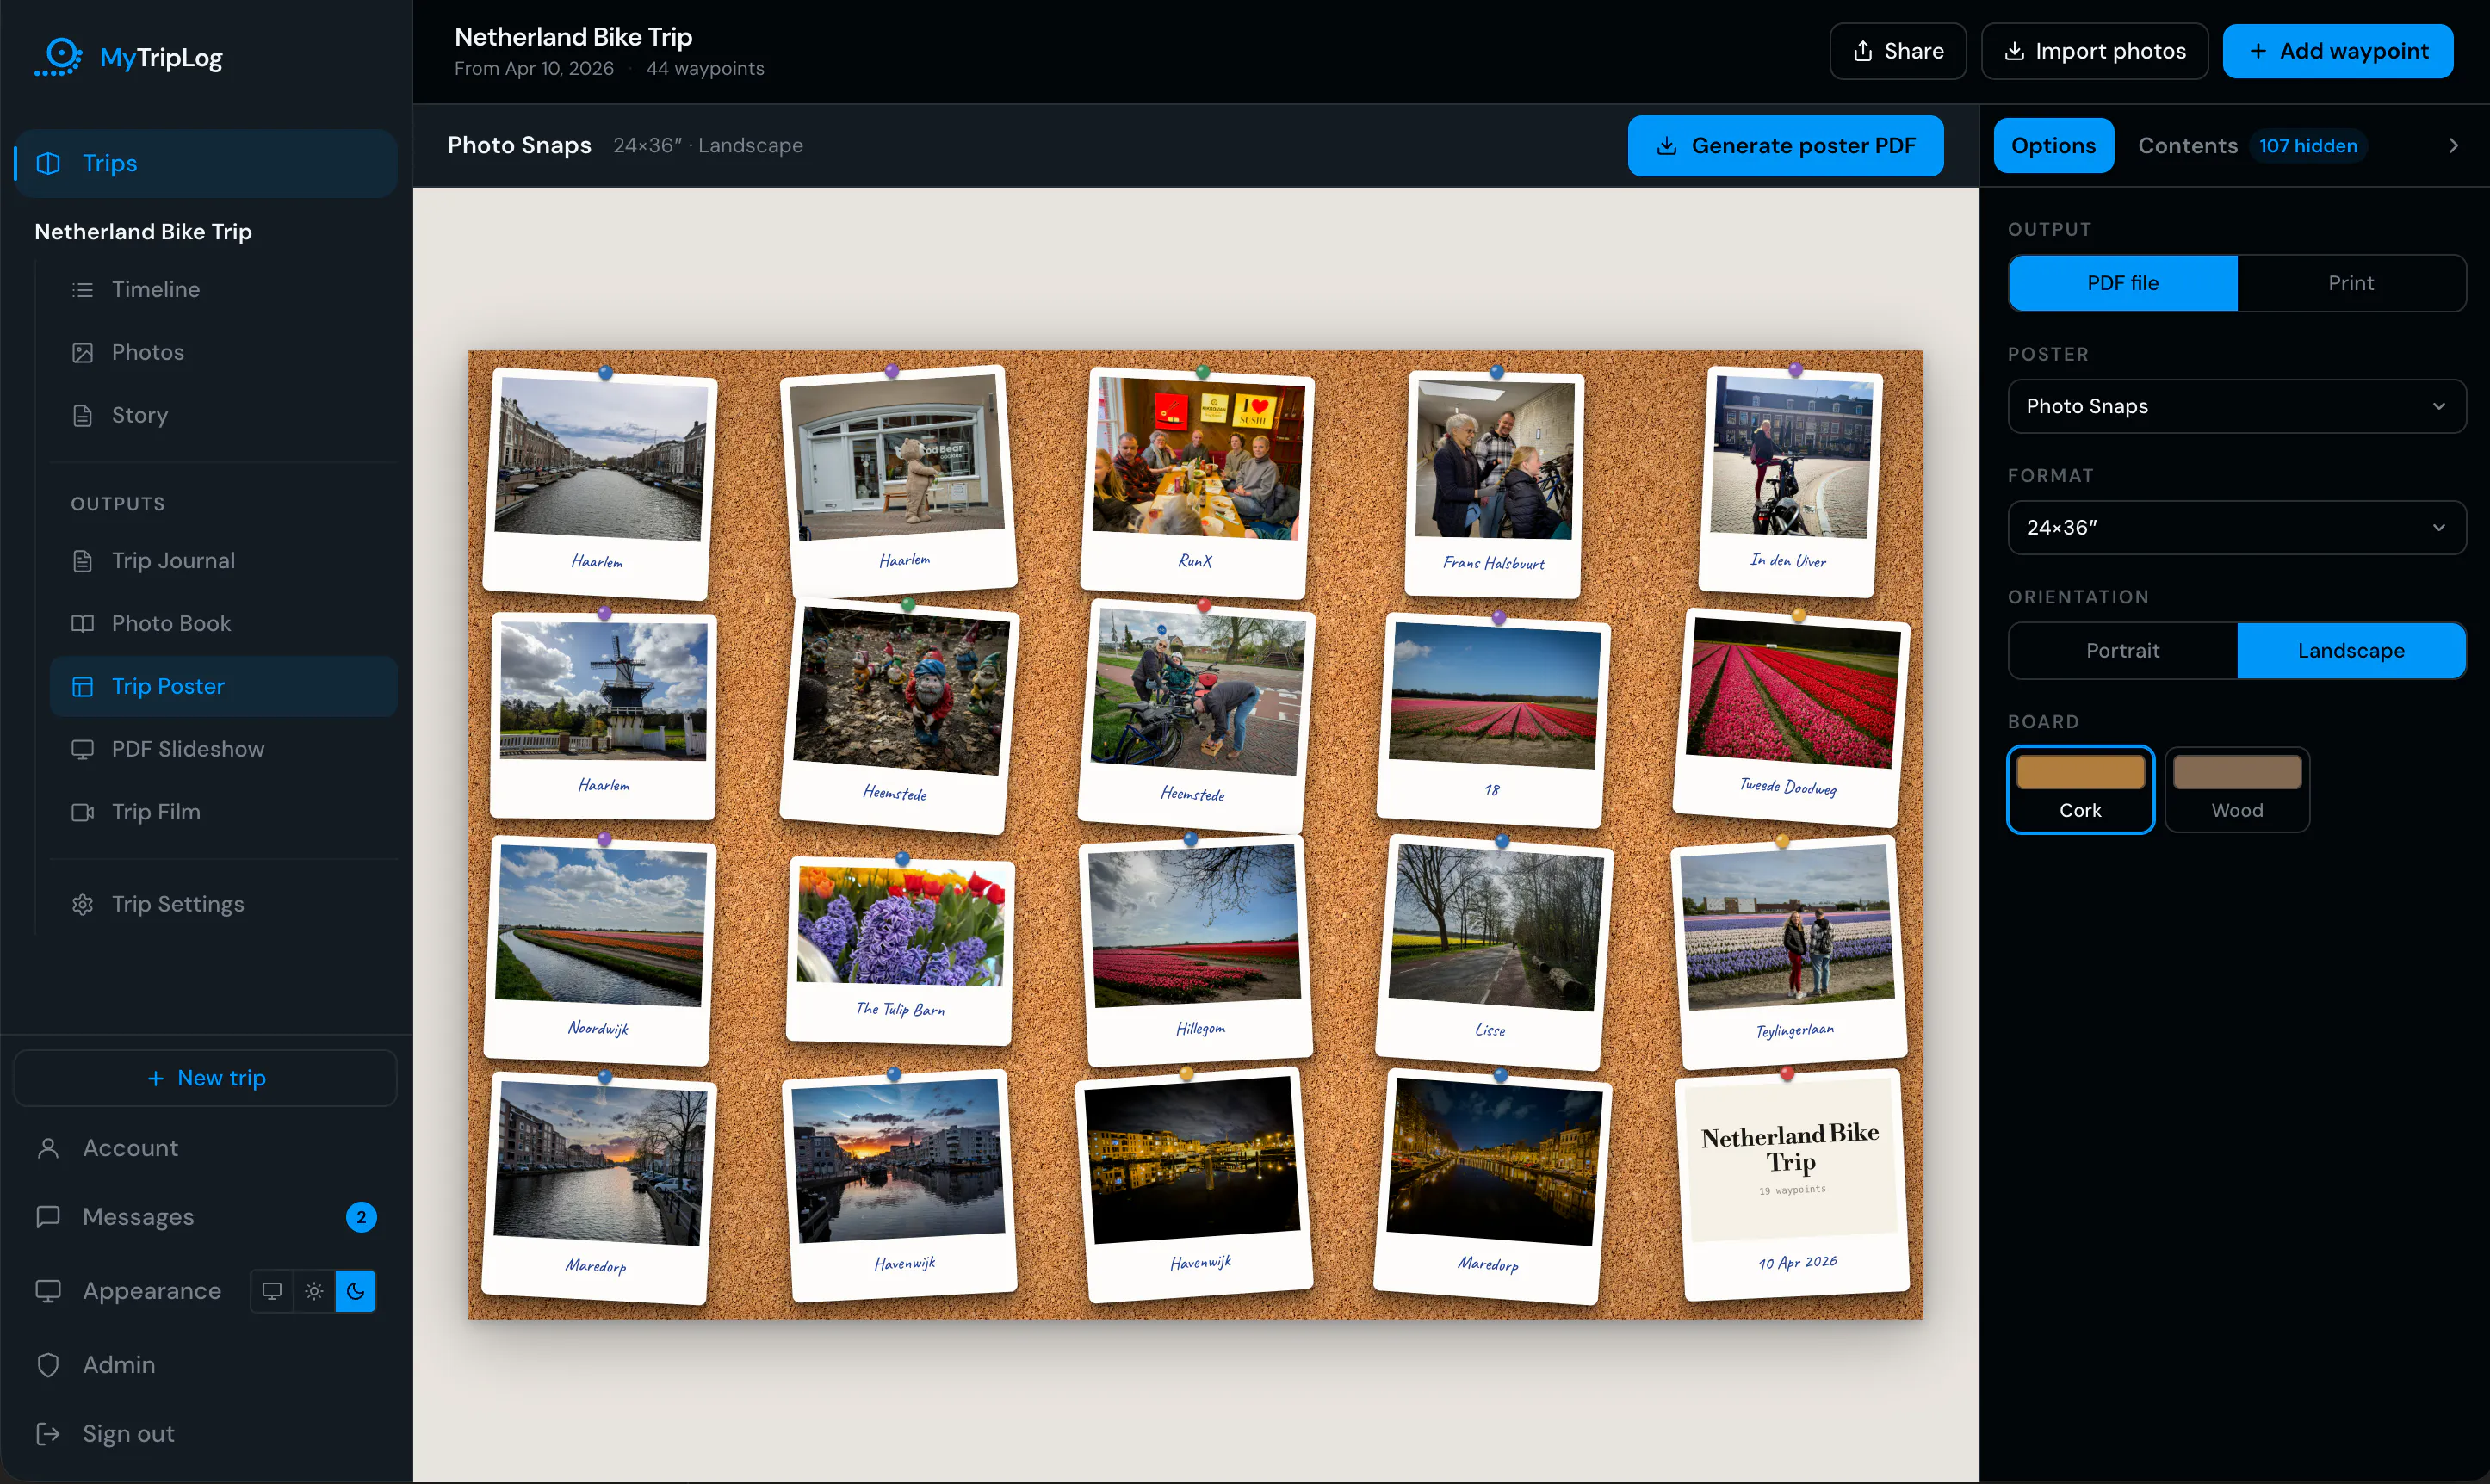
Task: Click the Messages chat bubble icon
Action: click(x=48, y=1217)
